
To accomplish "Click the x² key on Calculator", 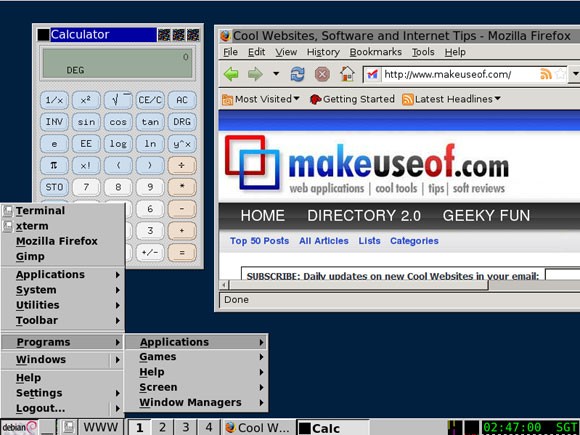I will [86, 100].
